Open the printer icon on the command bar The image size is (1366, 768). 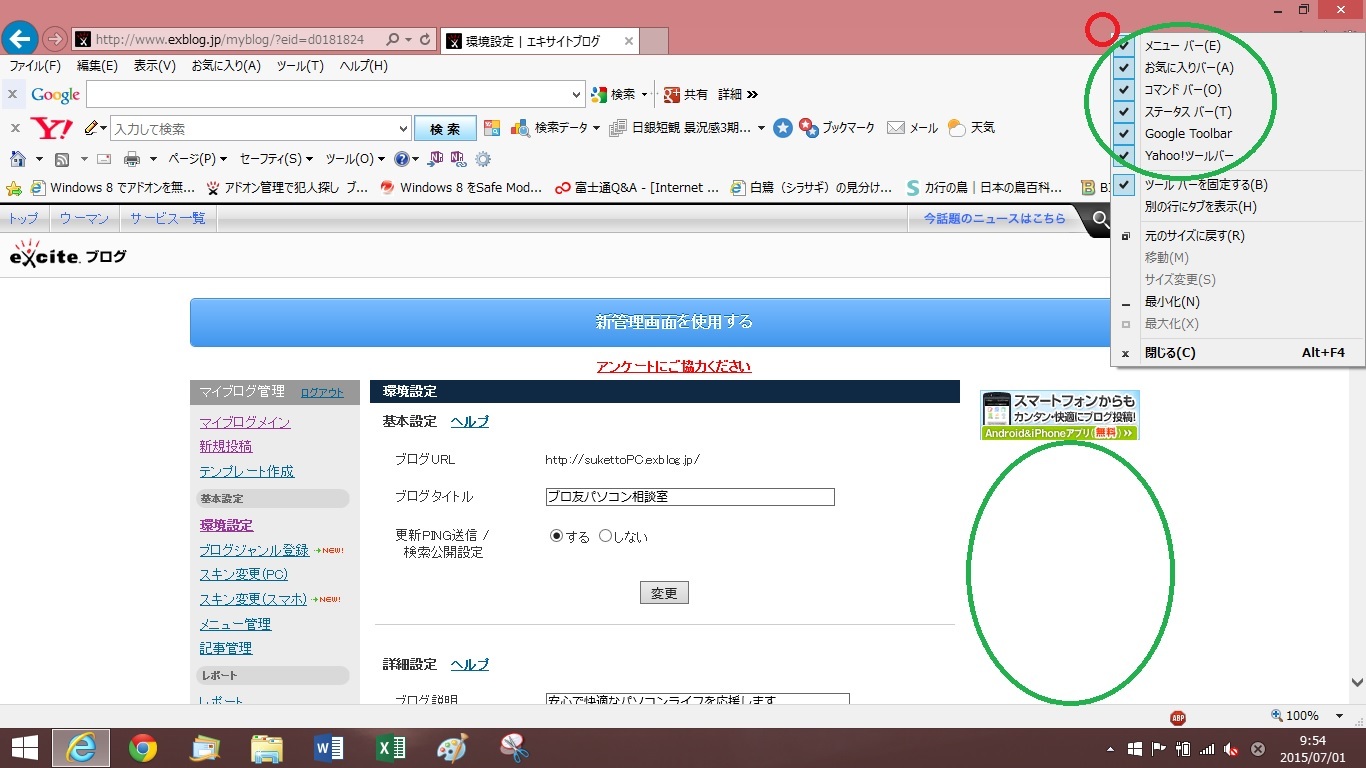pos(130,158)
